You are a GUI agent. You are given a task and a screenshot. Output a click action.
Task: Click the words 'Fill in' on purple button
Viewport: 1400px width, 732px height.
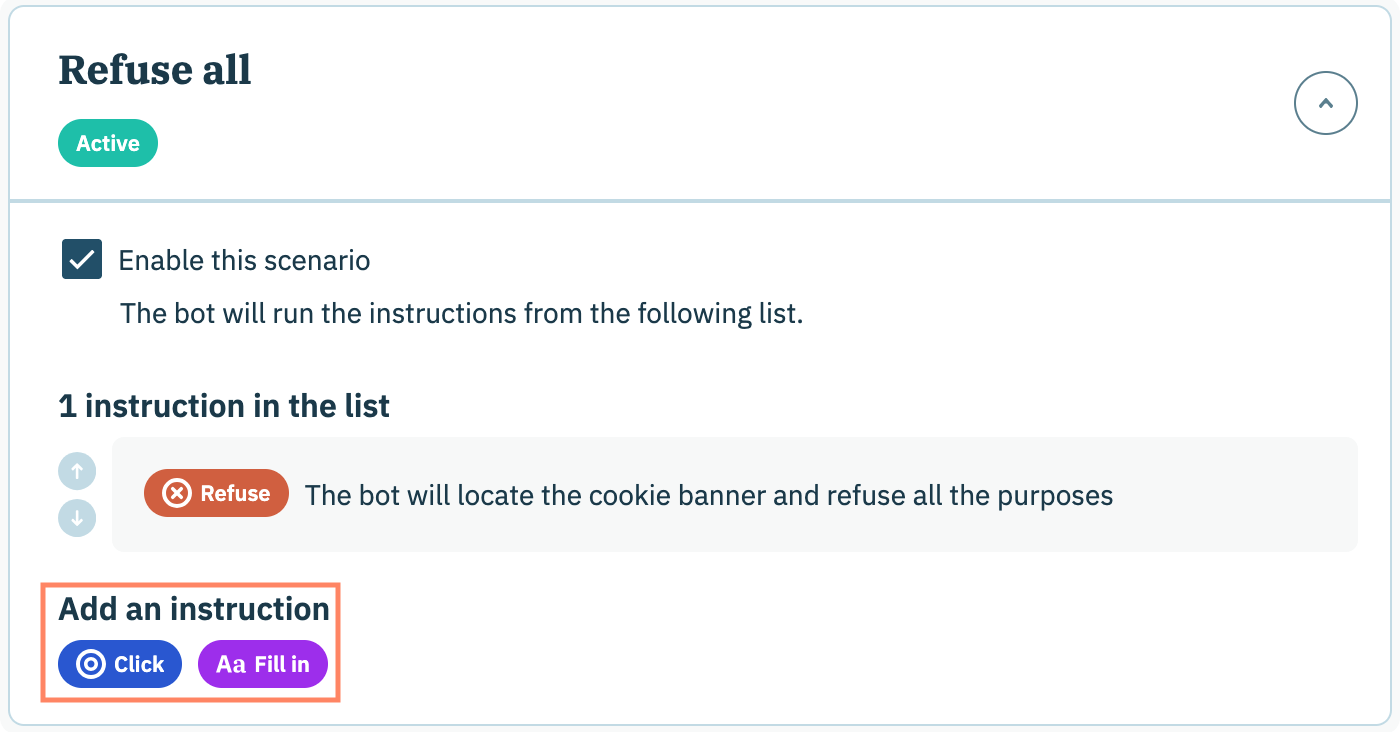(x=282, y=664)
